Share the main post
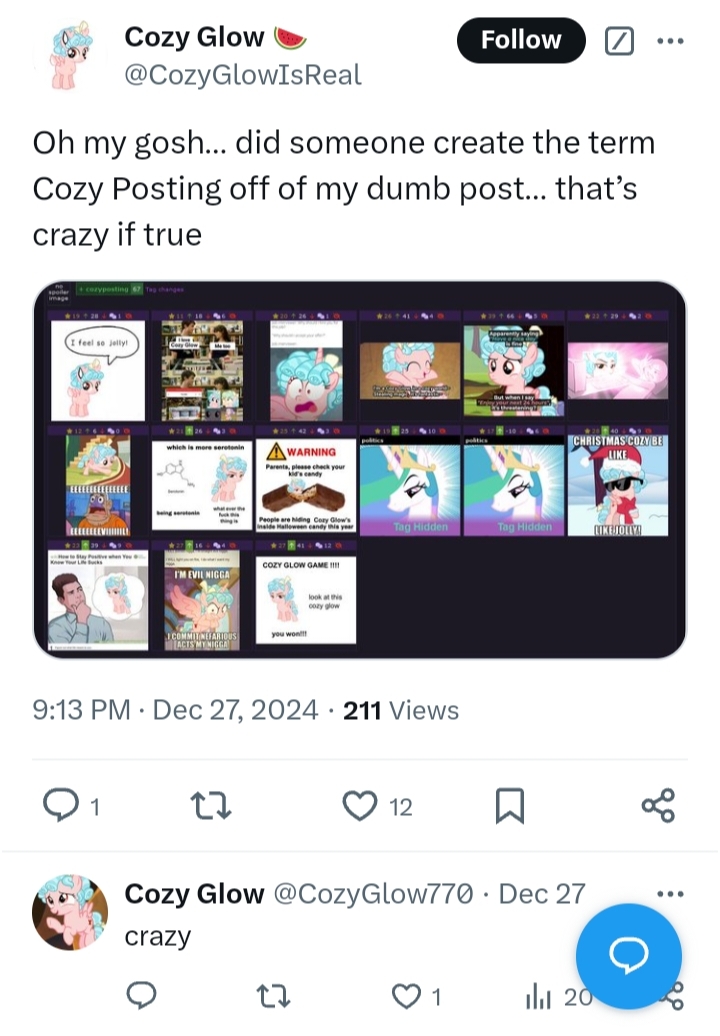 [658, 806]
